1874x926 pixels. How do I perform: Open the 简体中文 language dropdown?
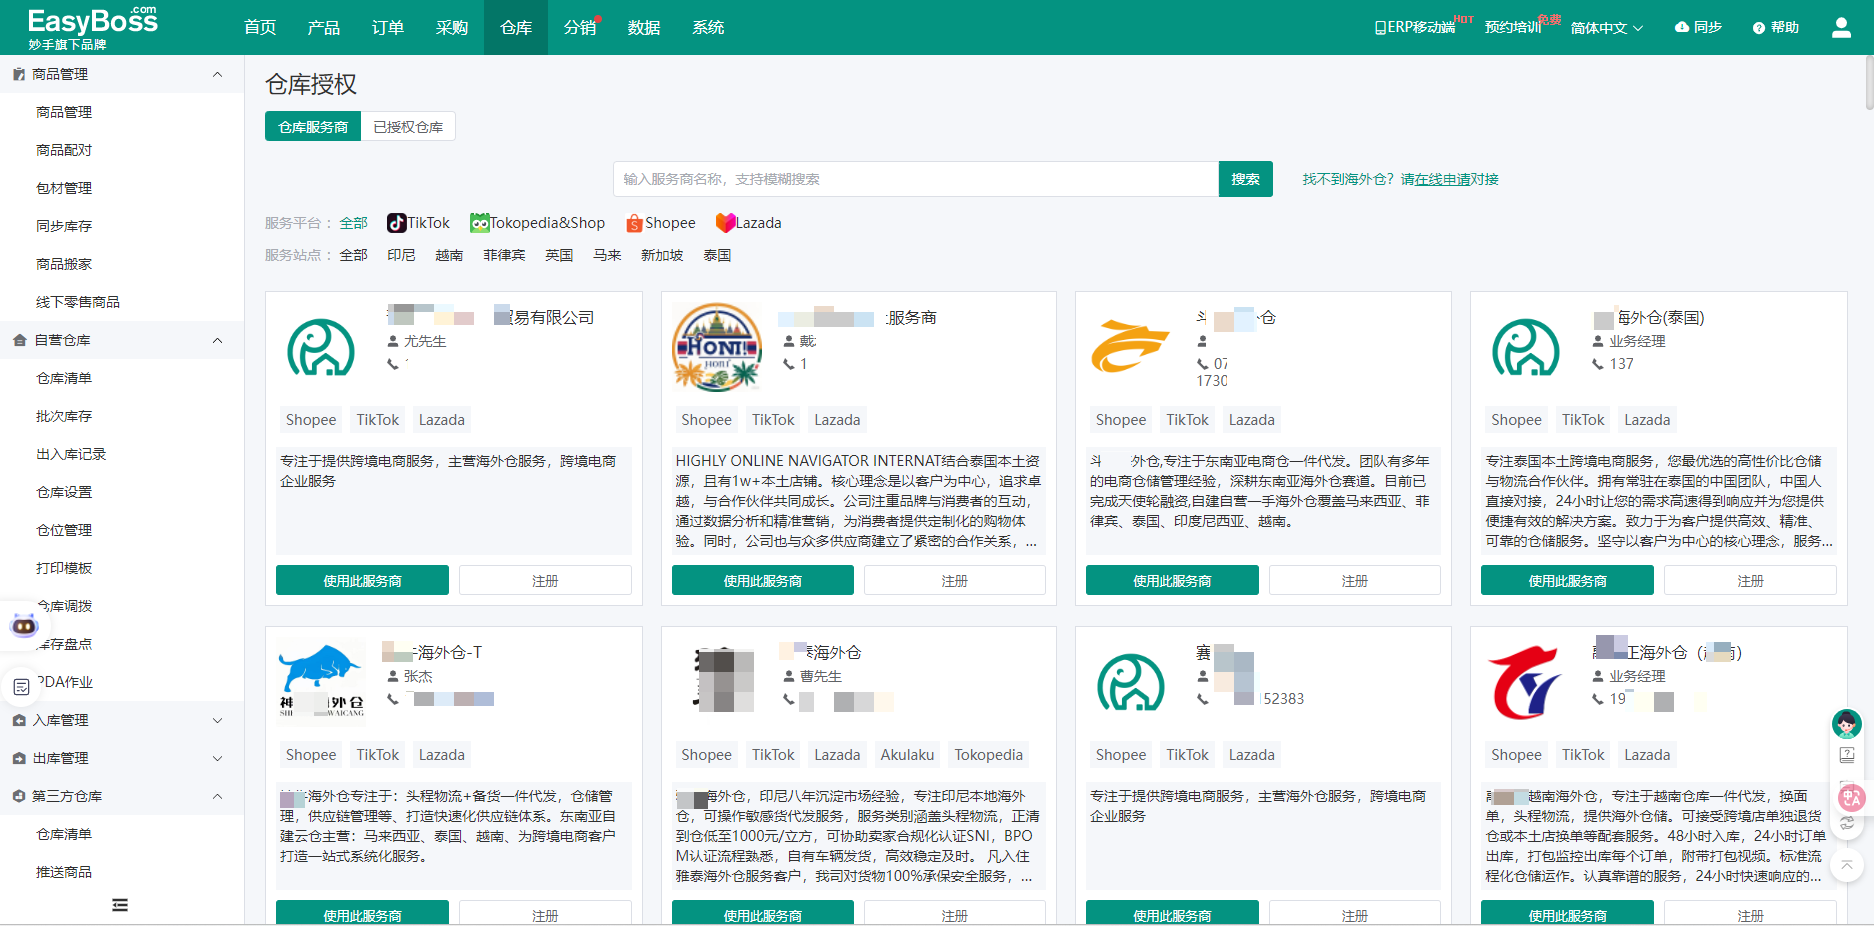point(1606,28)
